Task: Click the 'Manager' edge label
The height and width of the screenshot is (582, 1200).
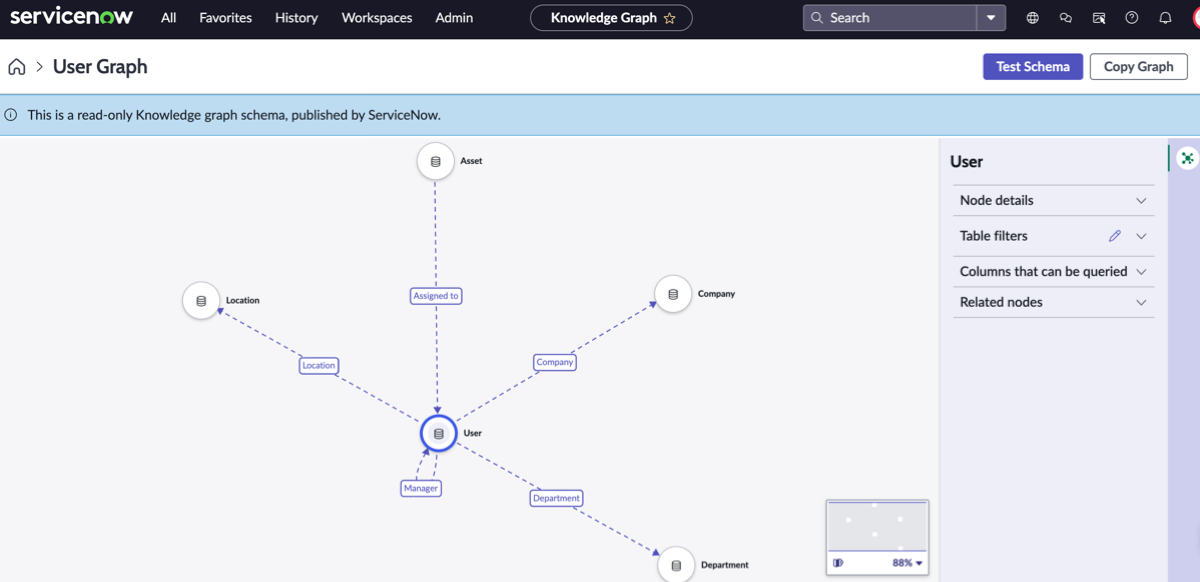Action: pyautogui.click(x=421, y=488)
